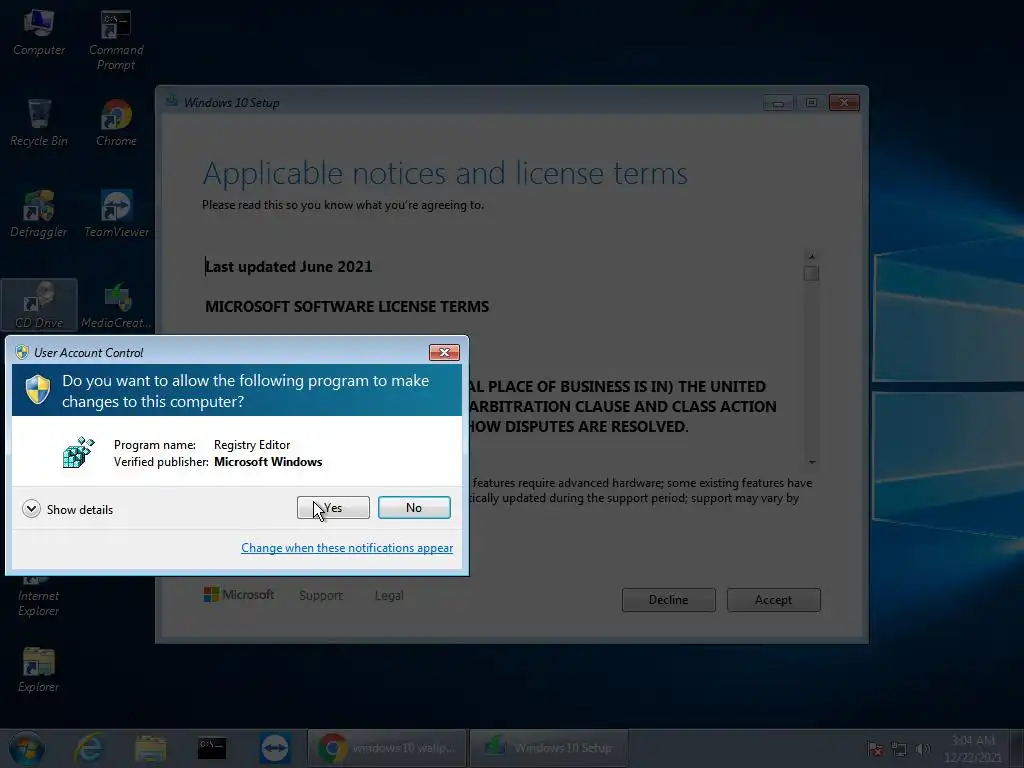This screenshot has height=768, width=1024.
Task: Select the Command Prompt desktop icon
Action: pos(116,40)
